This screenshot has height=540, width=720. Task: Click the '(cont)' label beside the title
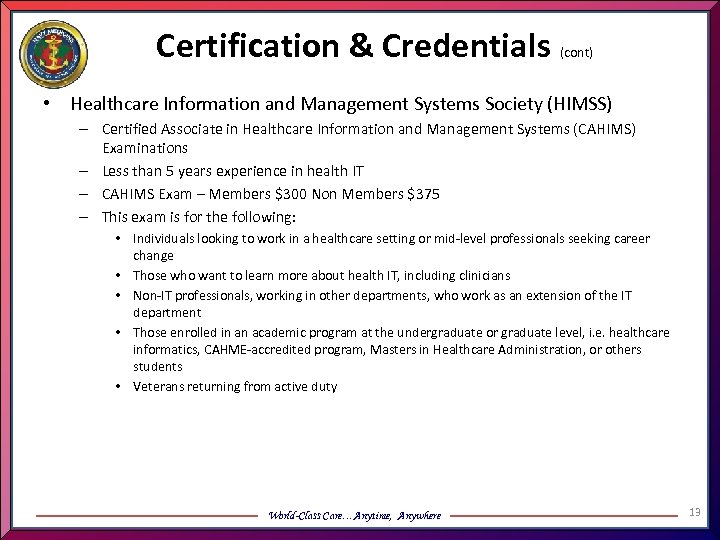576,52
